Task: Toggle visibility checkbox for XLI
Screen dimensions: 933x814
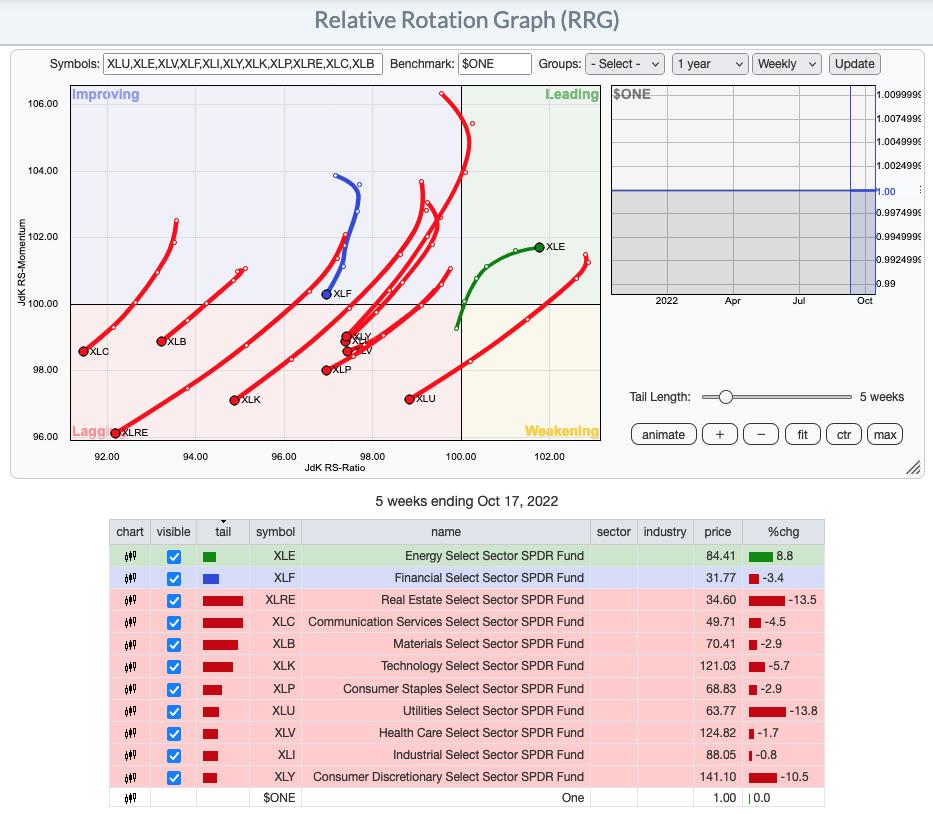Action: coord(174,755)
